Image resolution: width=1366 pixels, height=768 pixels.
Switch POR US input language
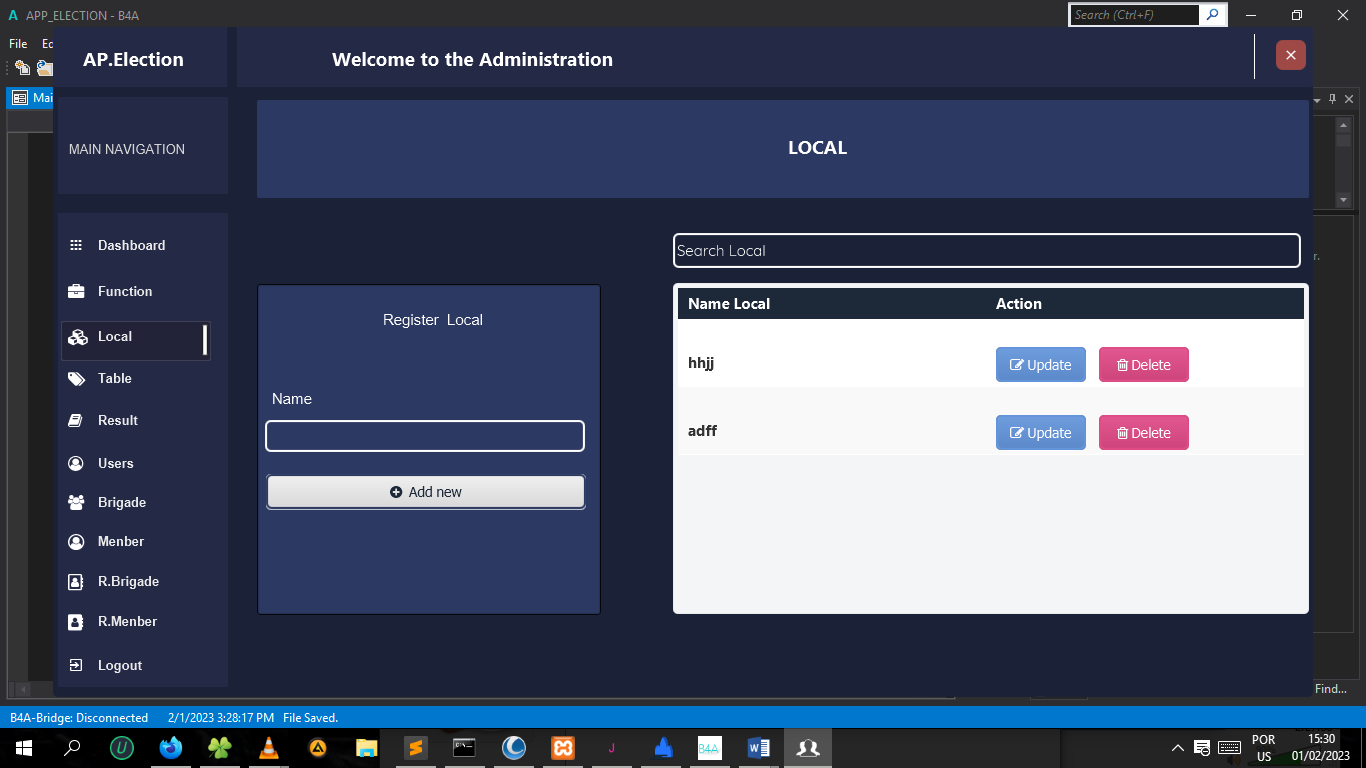(x=1264, y=748)
